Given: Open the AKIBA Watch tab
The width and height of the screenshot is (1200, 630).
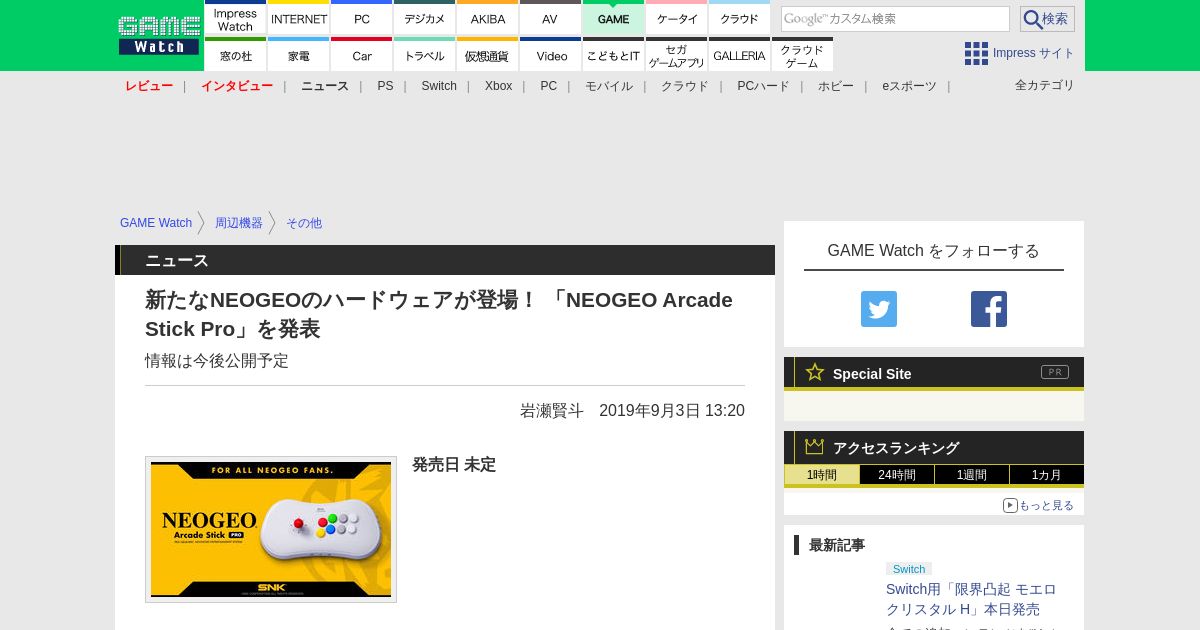Looking at the screenshot, I should (x=488, y=18).
